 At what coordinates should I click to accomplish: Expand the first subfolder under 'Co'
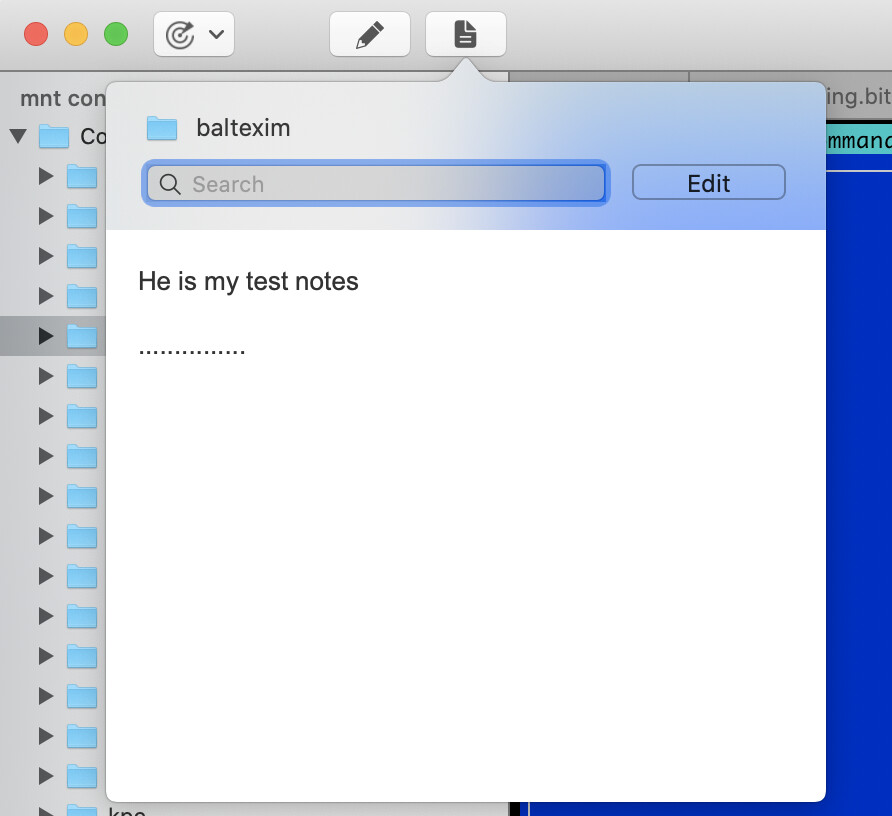(45, 176)
